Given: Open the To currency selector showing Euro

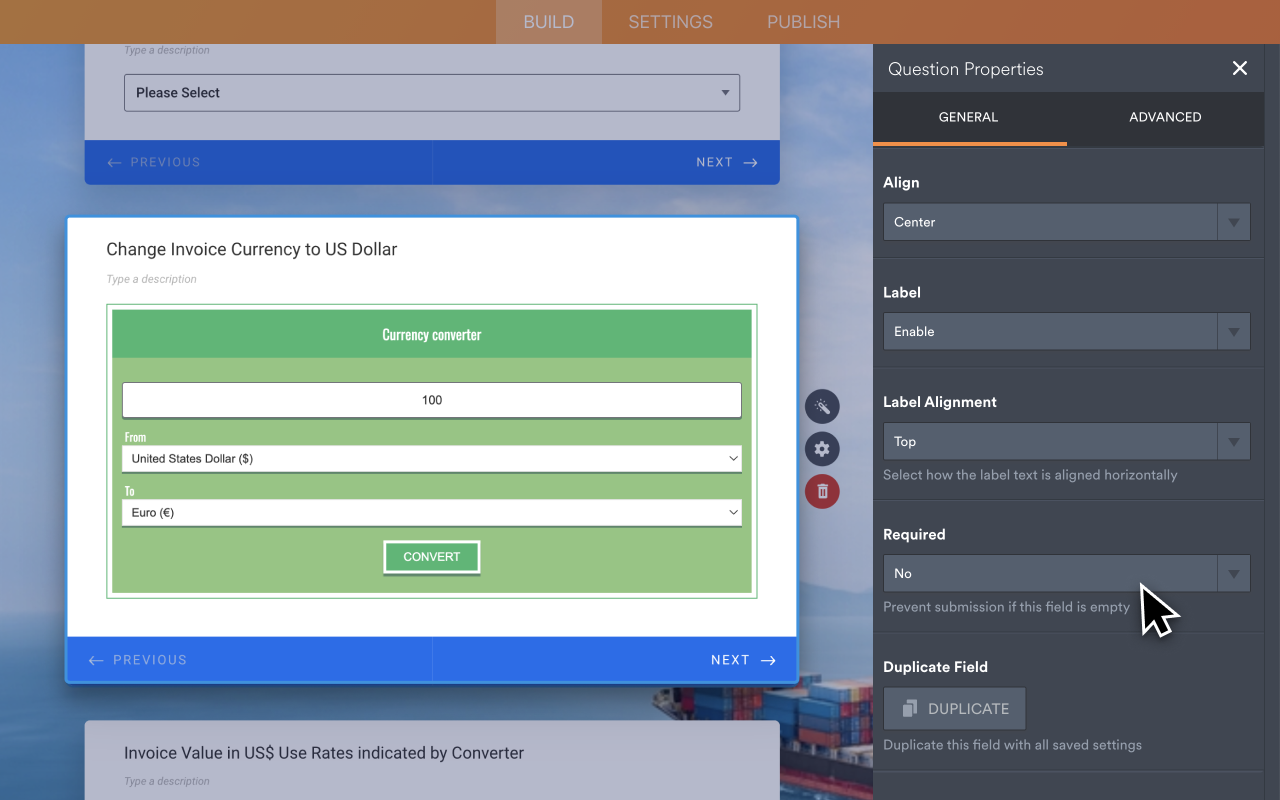Looking at the screenshot, I should (x=431, y=512).
